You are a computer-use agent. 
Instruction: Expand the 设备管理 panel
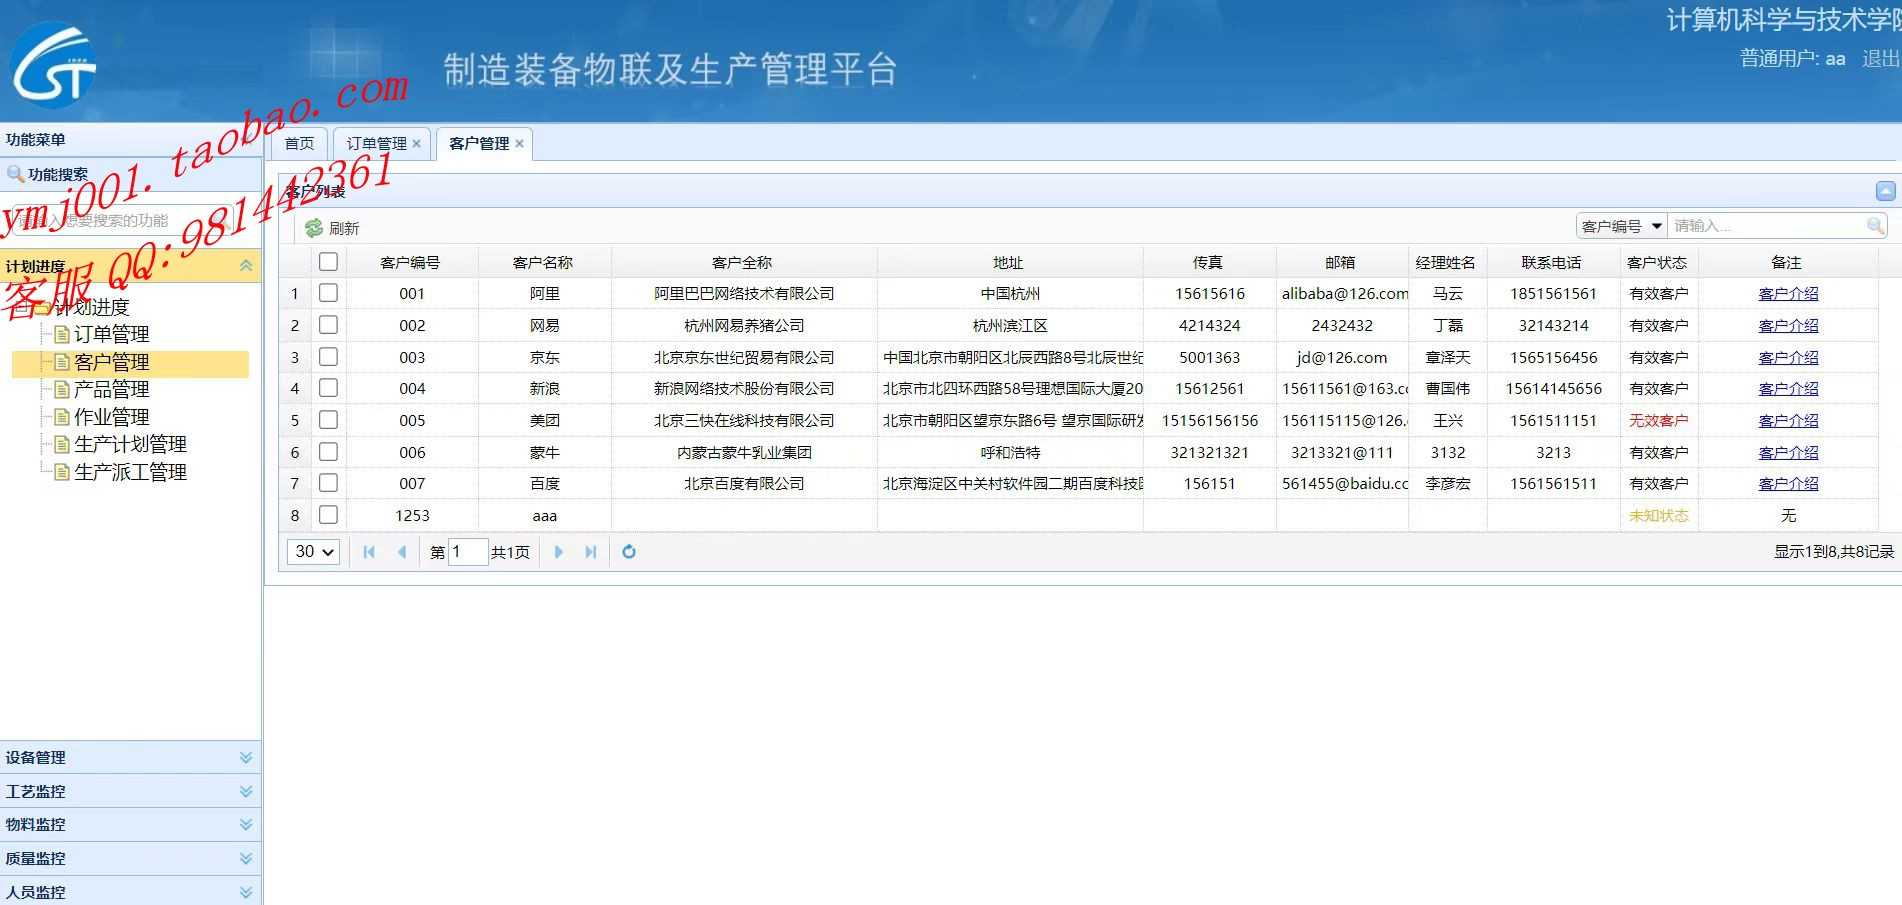coord(246,758)
